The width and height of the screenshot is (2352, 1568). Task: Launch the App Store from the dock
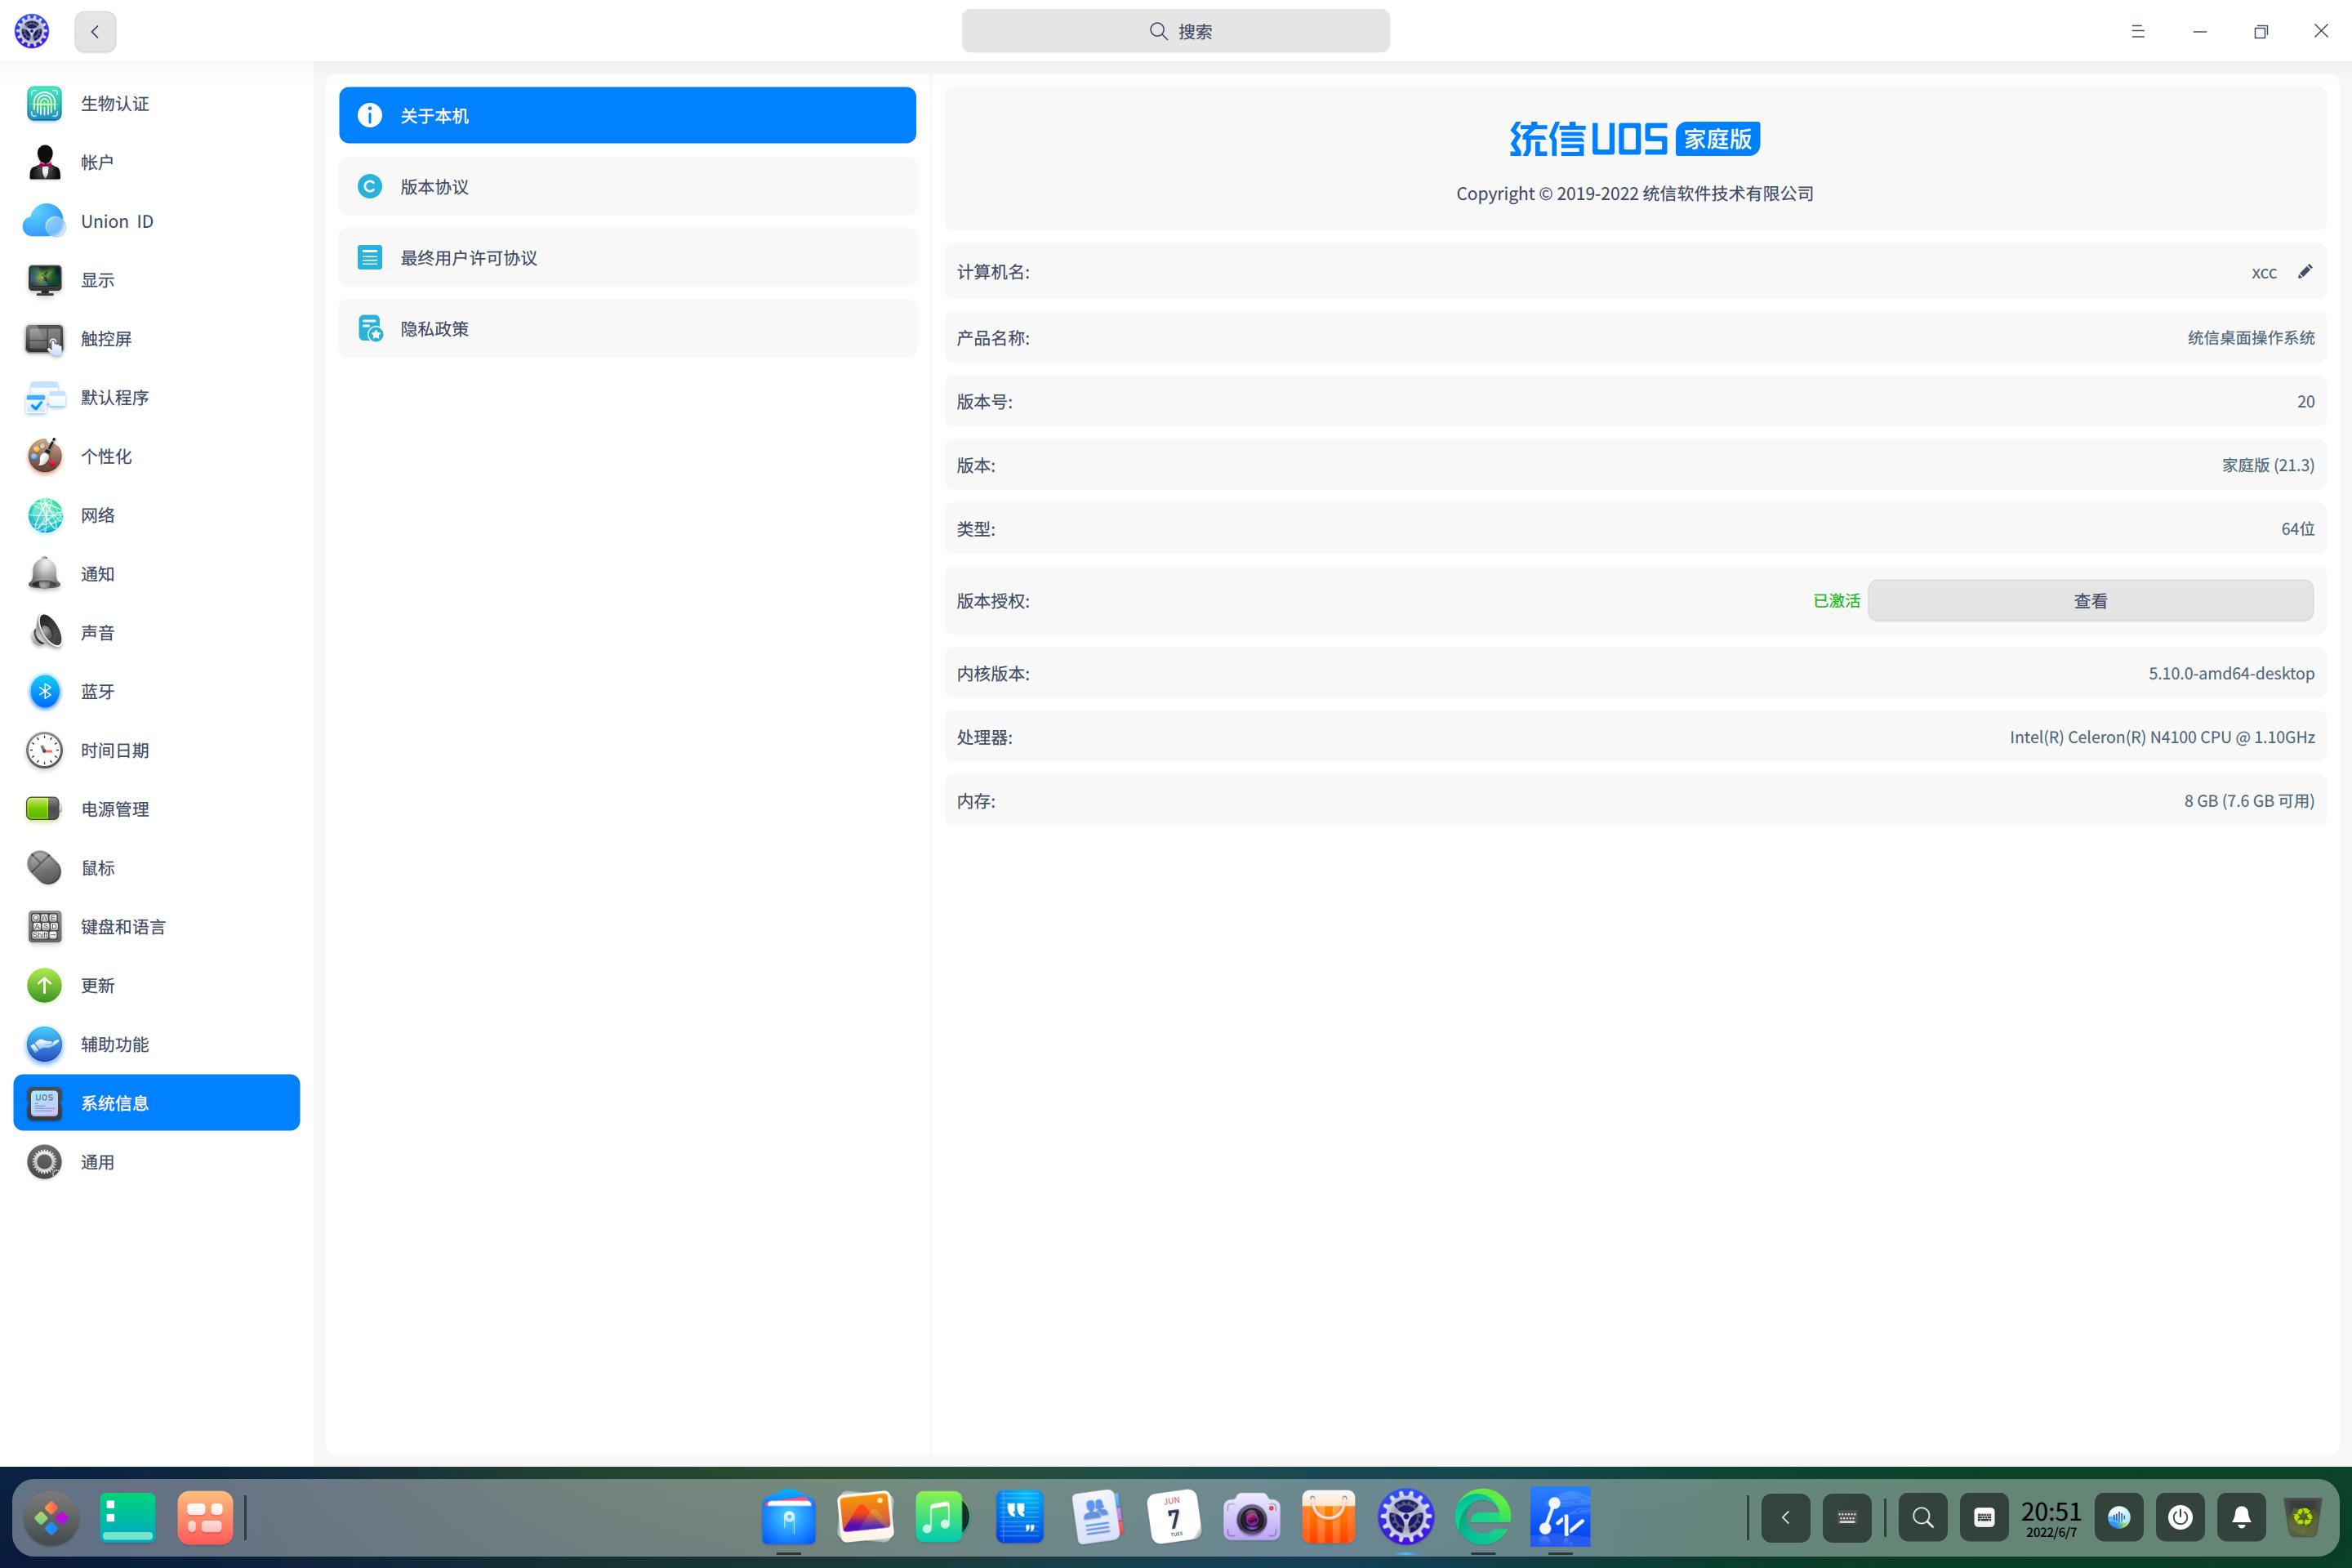point(1328,1516)
